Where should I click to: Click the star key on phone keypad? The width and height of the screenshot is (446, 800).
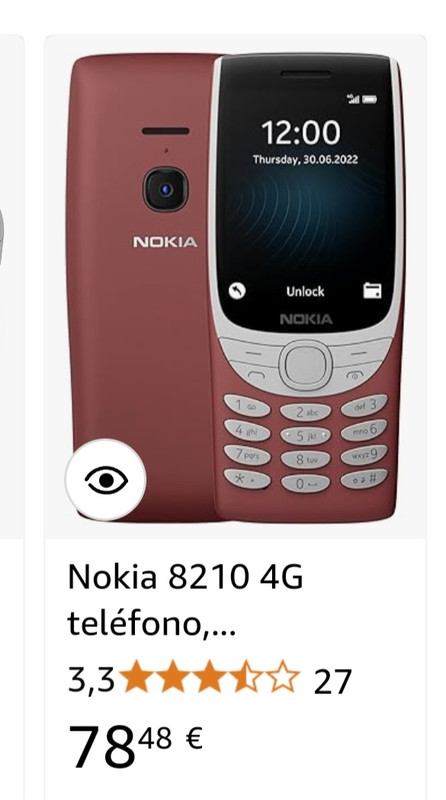[x=247, y=480]
